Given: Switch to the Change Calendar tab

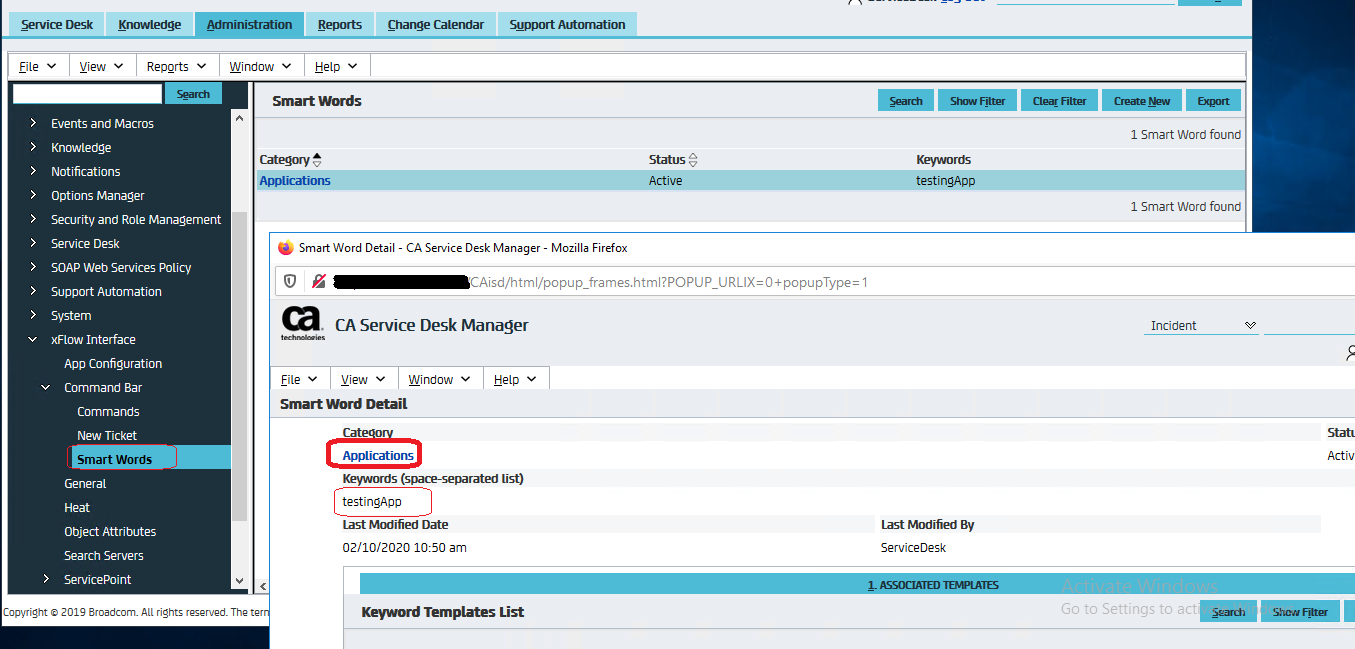Looking at the screenshot, I should click(435, 25).
